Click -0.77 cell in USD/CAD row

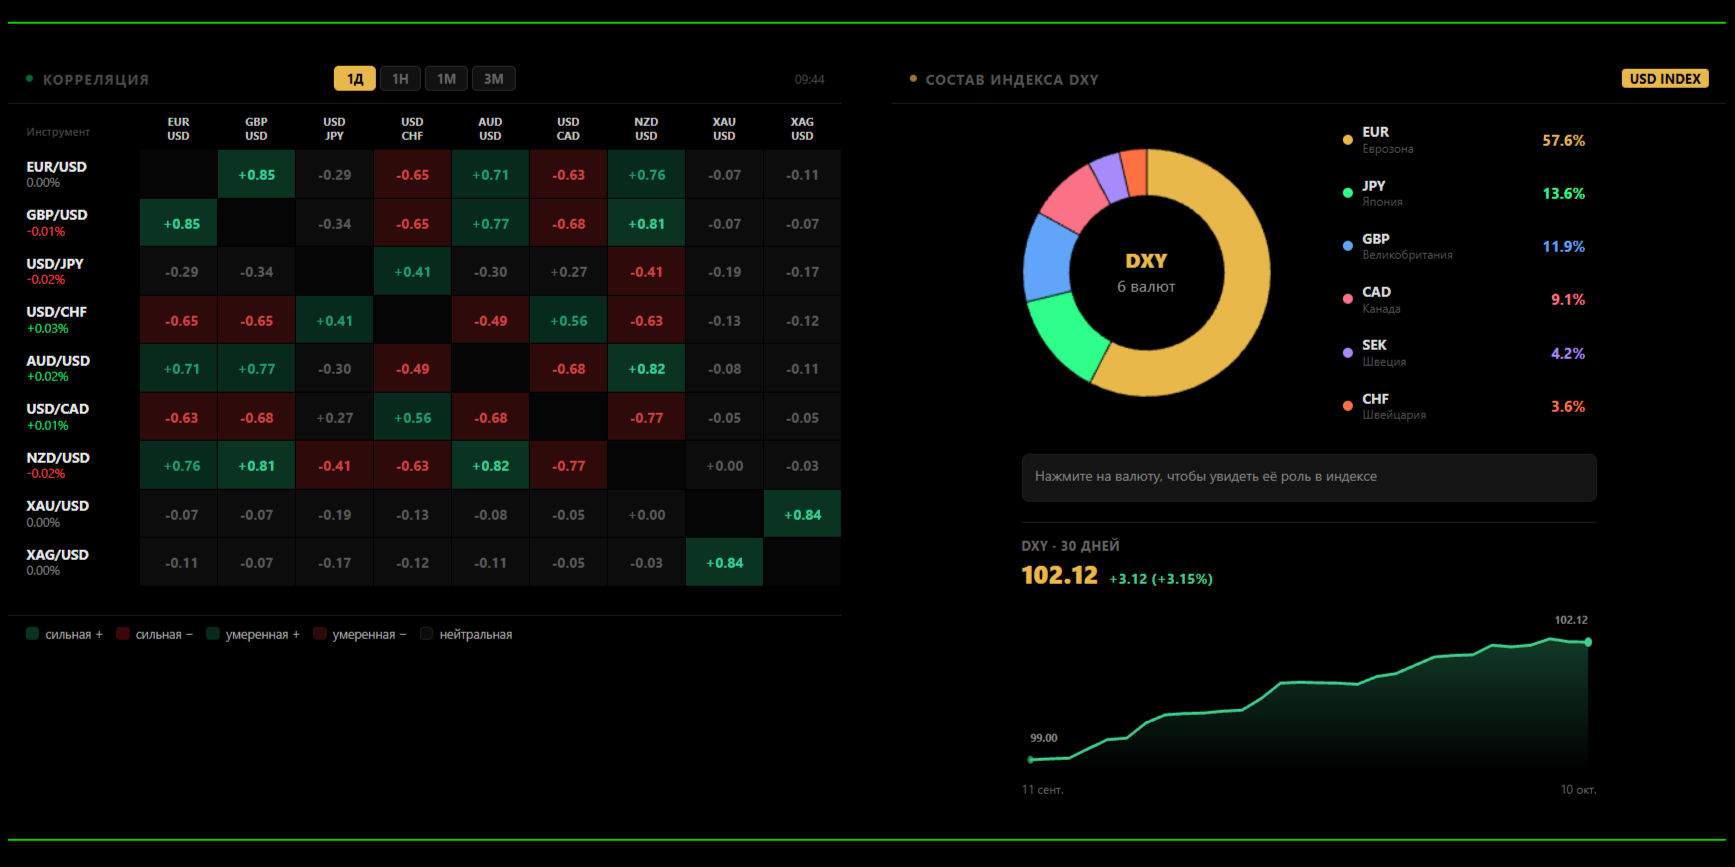(x=646, y=418)
